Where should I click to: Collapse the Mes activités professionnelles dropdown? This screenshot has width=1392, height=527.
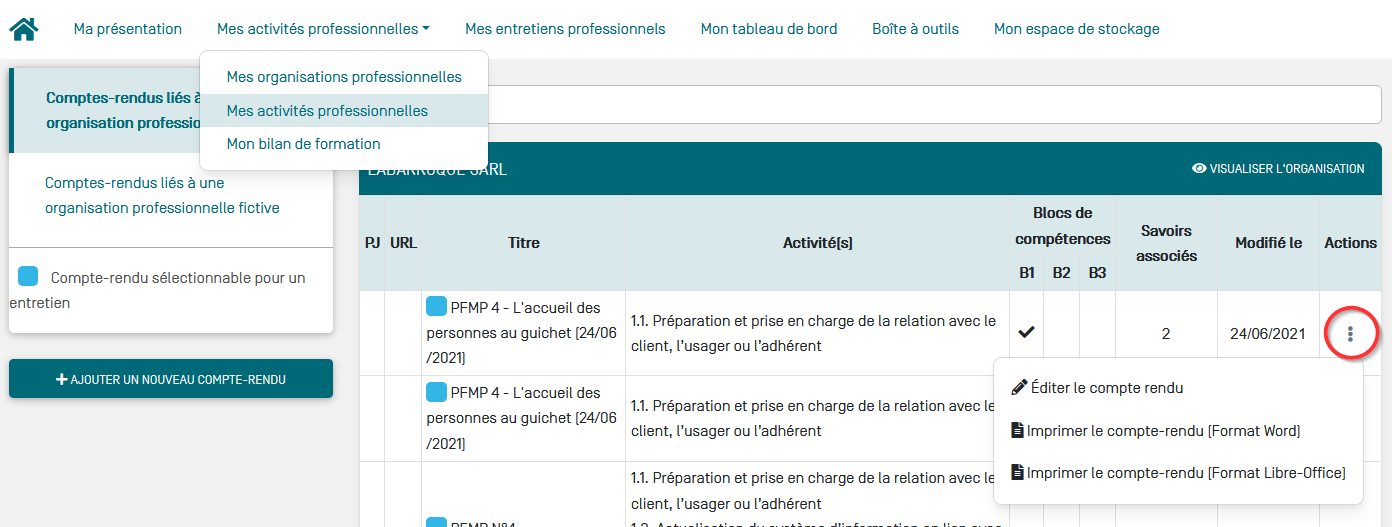(323, 29)
